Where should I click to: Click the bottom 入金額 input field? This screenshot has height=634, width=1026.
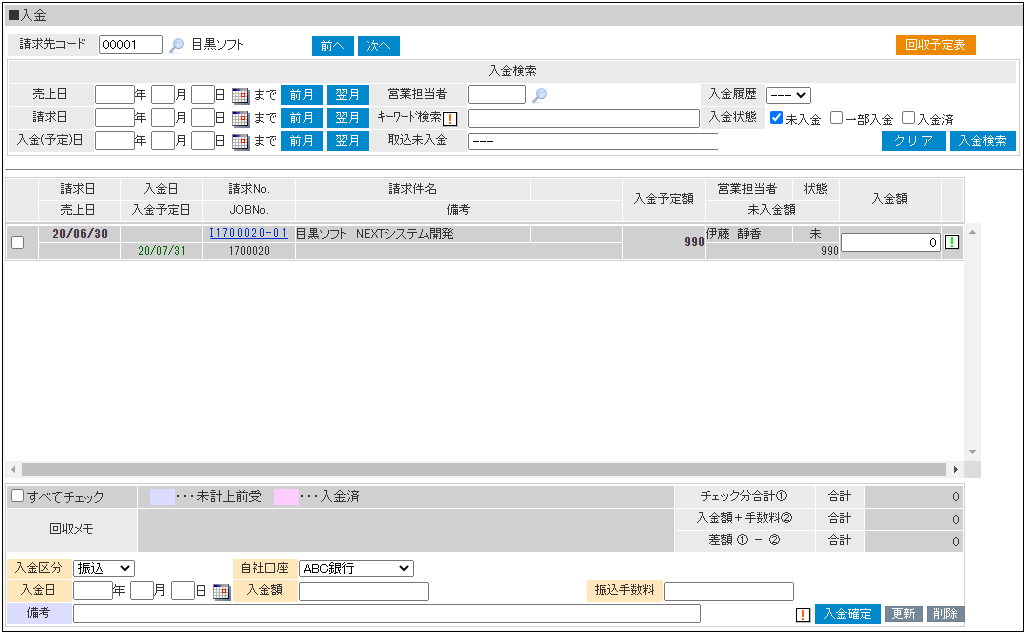[x=364, y=591]
